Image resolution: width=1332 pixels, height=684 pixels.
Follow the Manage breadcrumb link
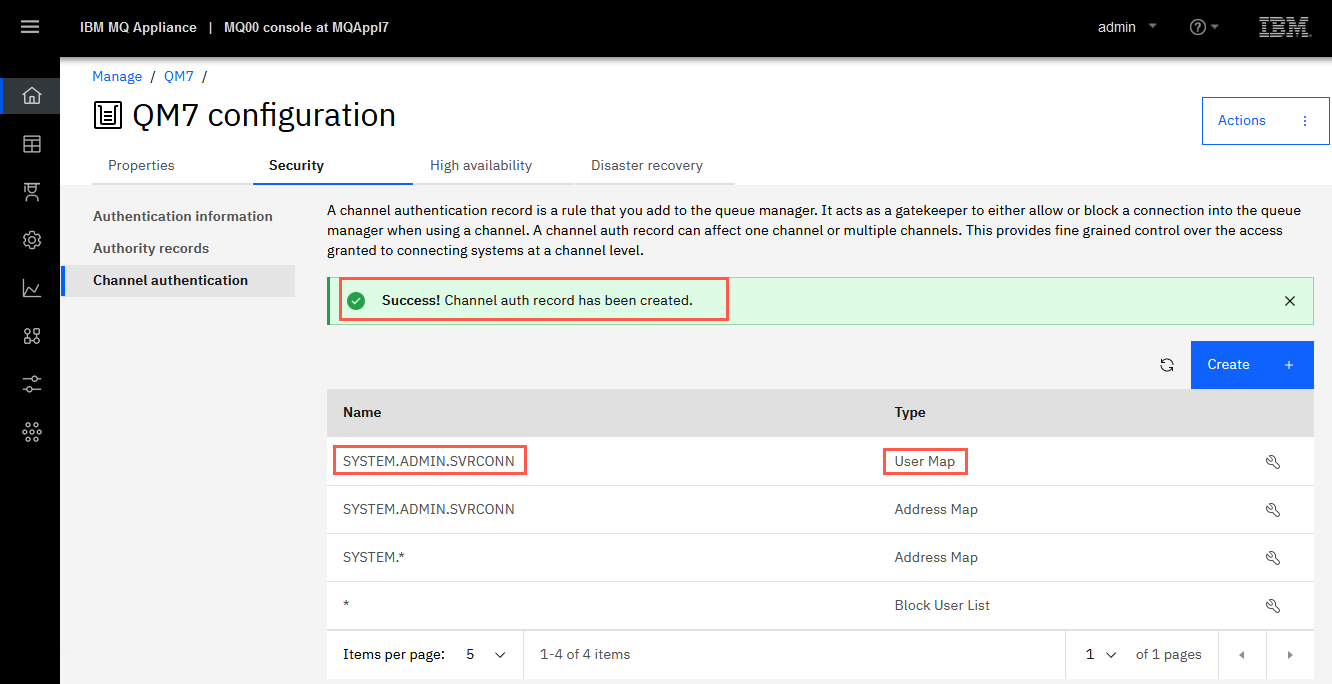117,76
